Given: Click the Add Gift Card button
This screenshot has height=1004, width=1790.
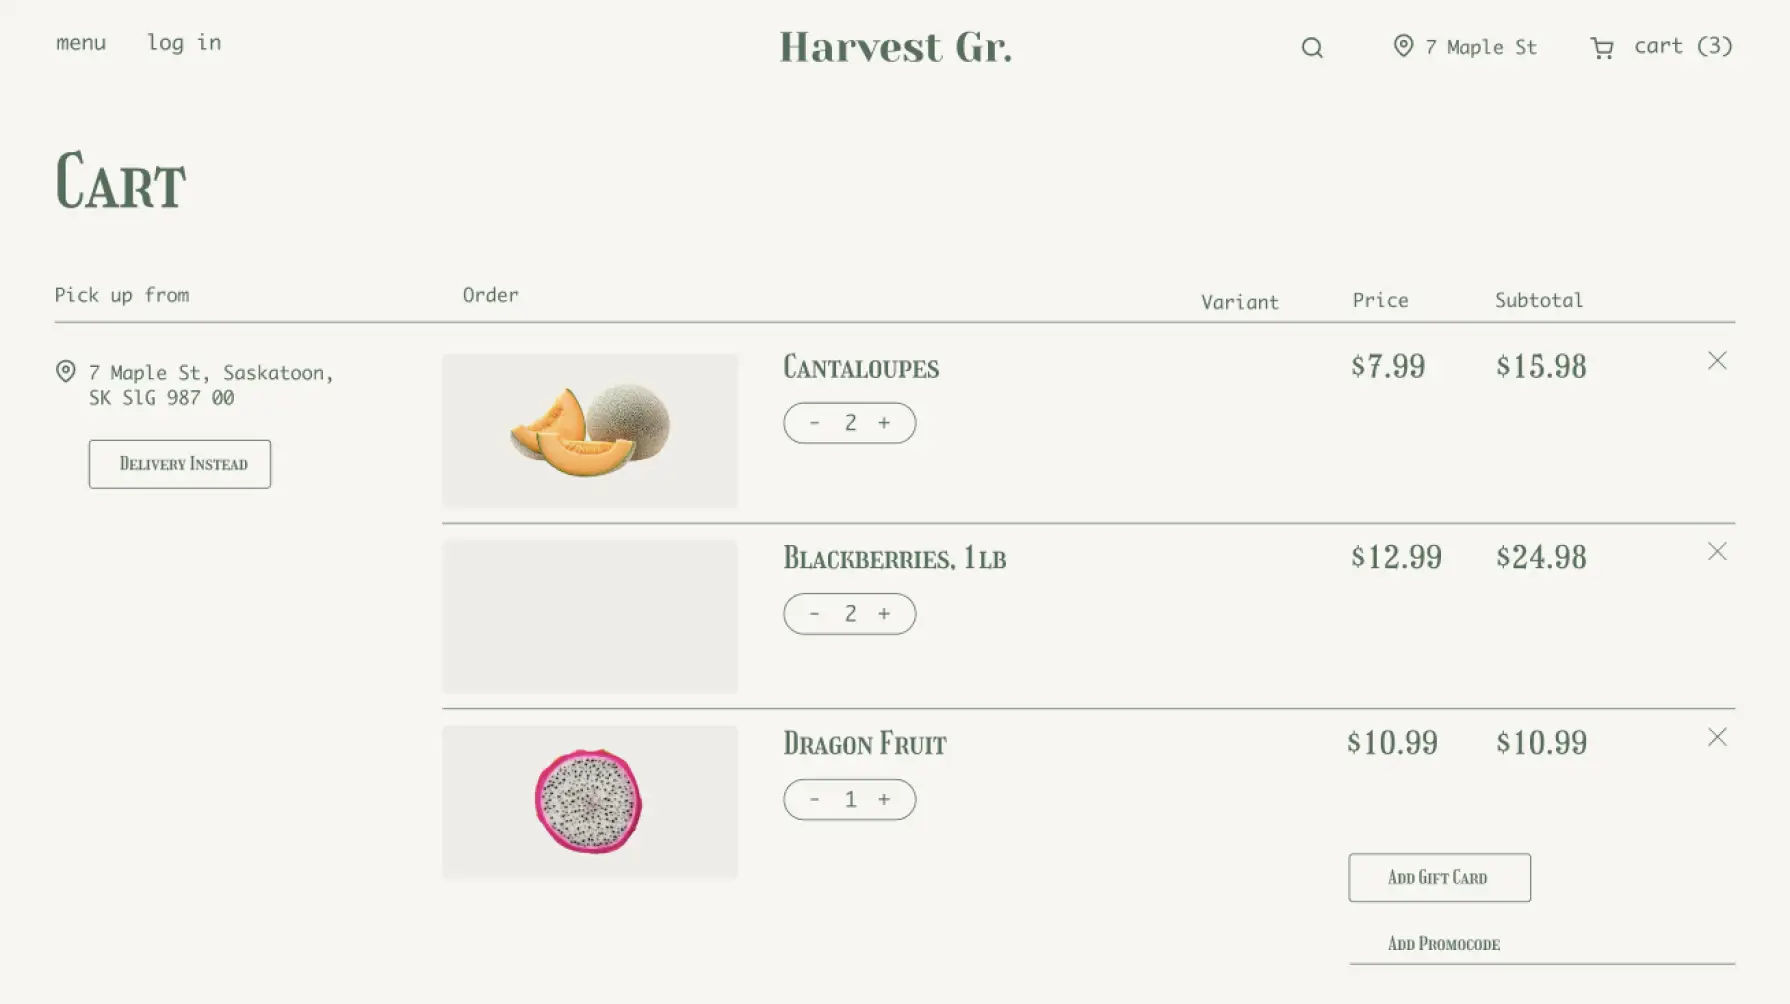Looking at the screenshot, I should [1439, 877].
